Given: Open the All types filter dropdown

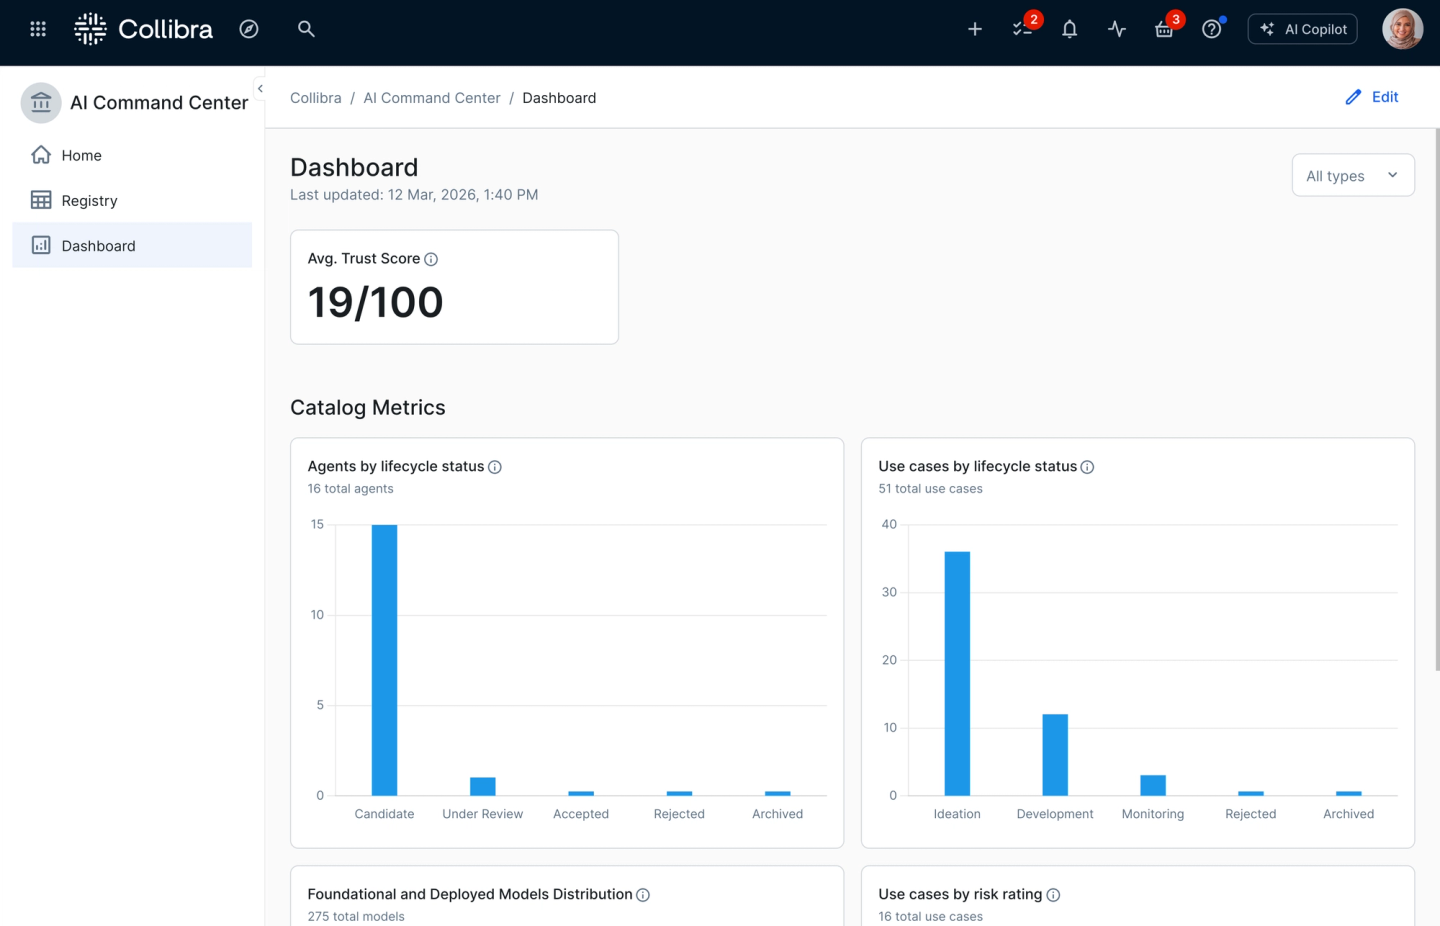Looking at the screenshot, I should [1352, 175].
